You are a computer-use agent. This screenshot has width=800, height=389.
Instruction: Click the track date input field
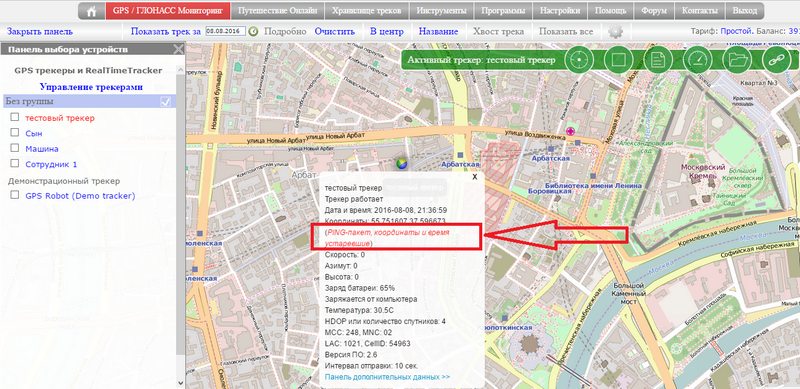(x=226, y=32)
